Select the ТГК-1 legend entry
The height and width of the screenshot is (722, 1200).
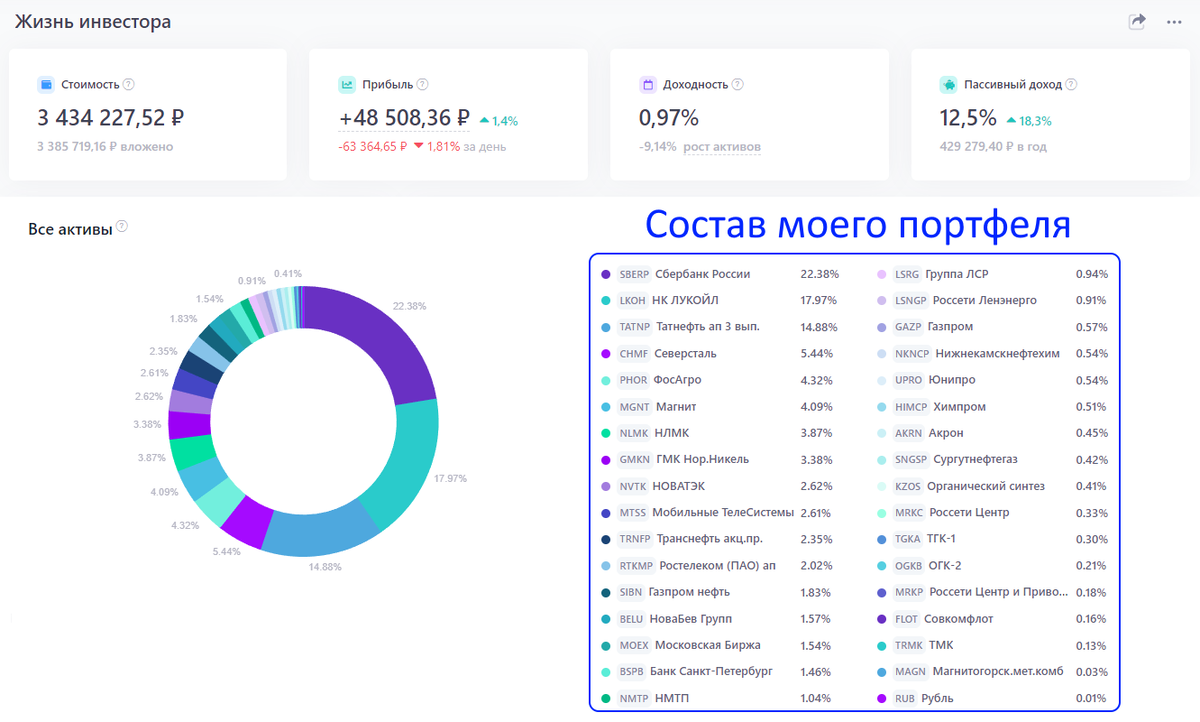click(993, 539)
